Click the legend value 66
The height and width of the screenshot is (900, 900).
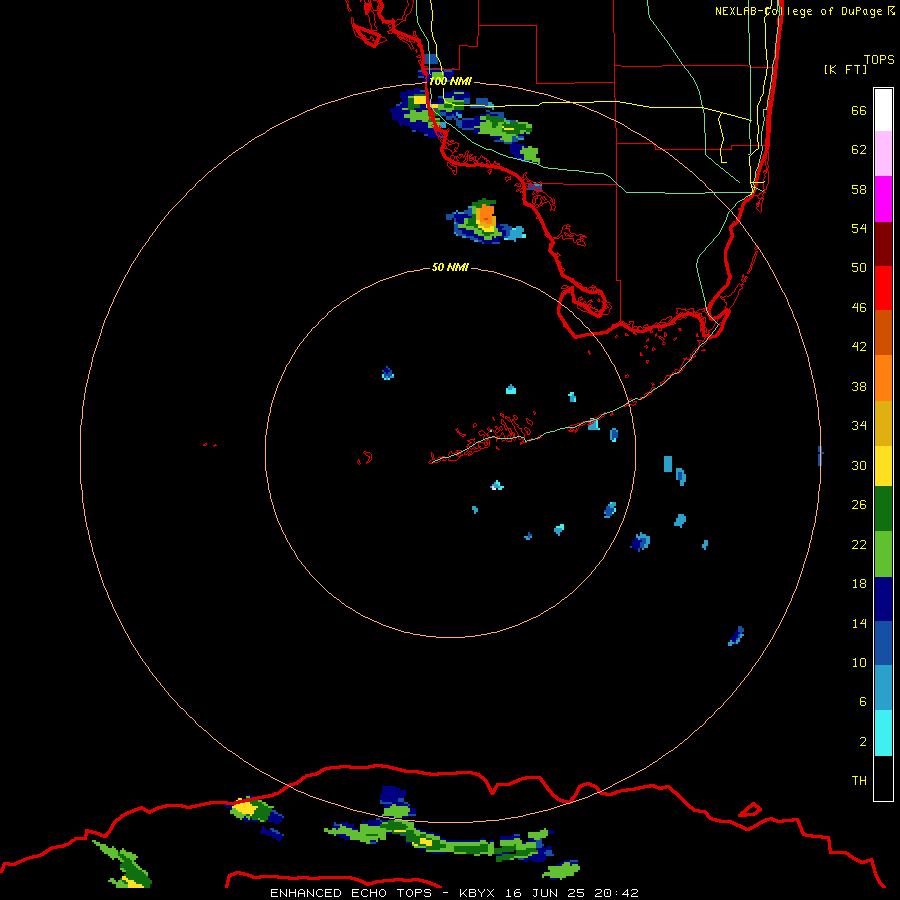(859, 110)
